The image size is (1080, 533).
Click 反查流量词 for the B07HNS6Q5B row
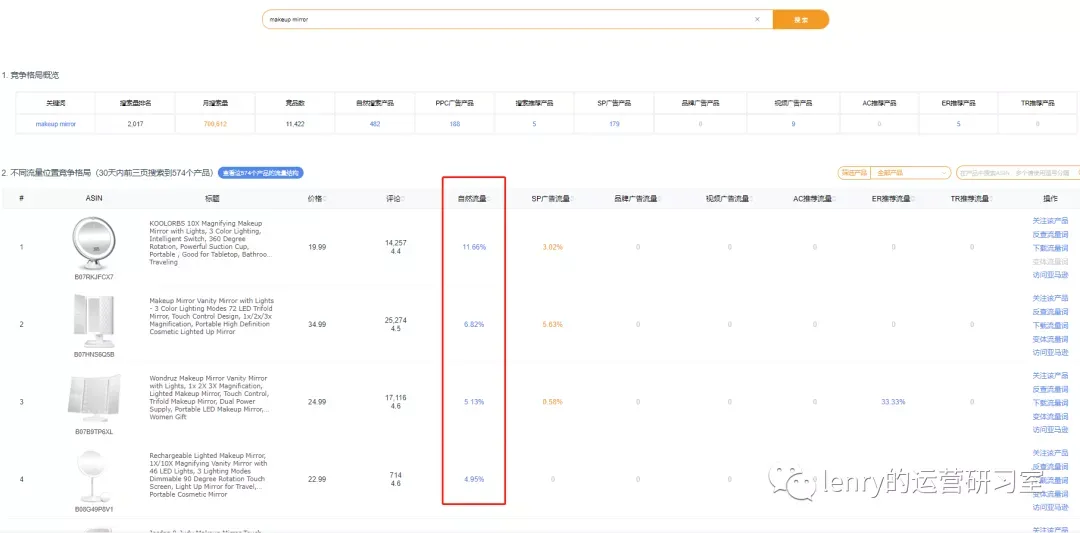(1050, 312)
